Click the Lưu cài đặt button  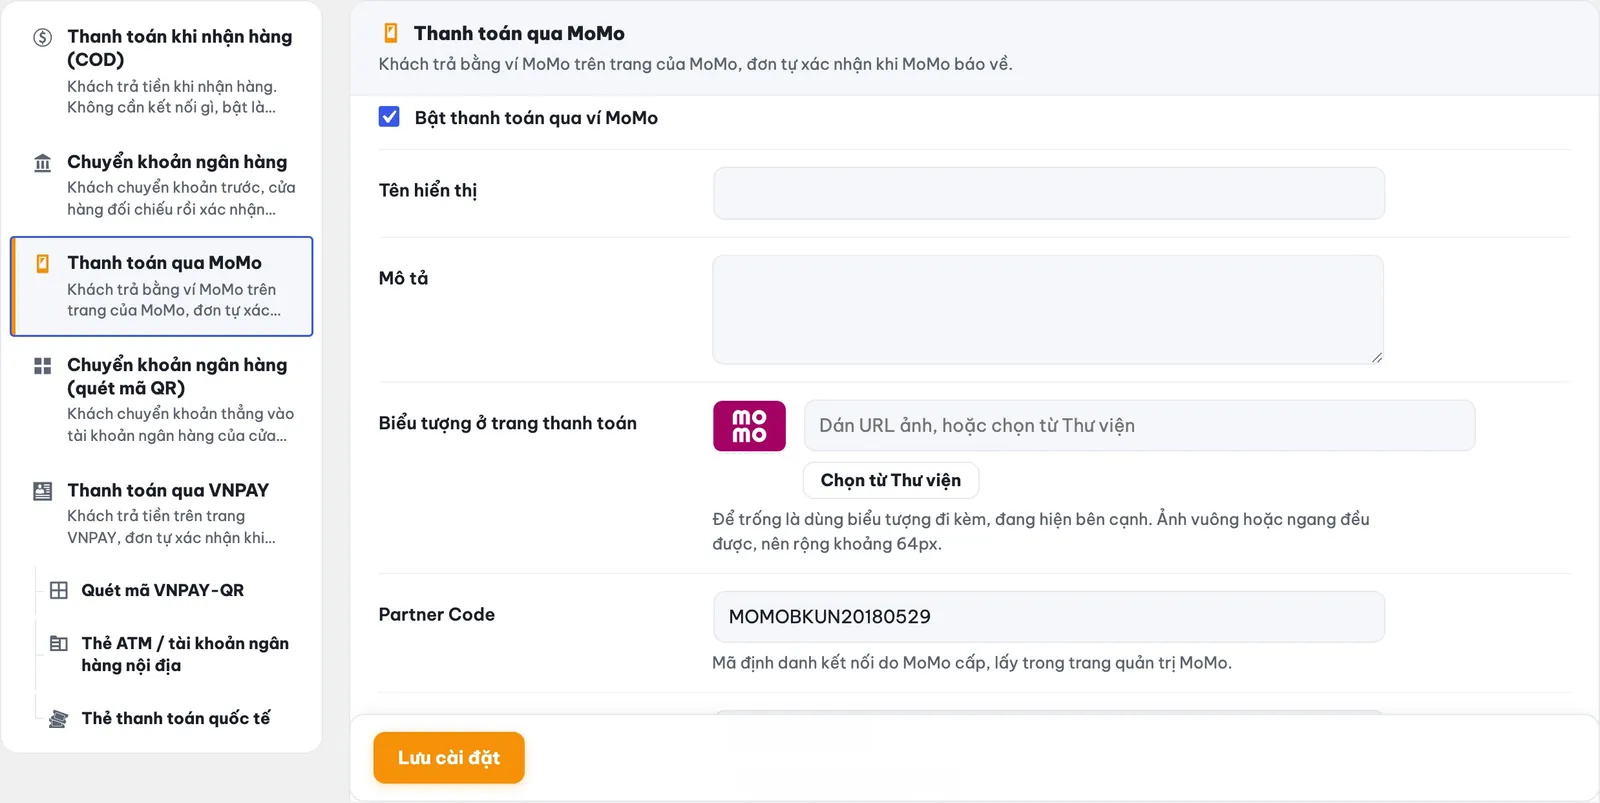click(x=449, y=758)
